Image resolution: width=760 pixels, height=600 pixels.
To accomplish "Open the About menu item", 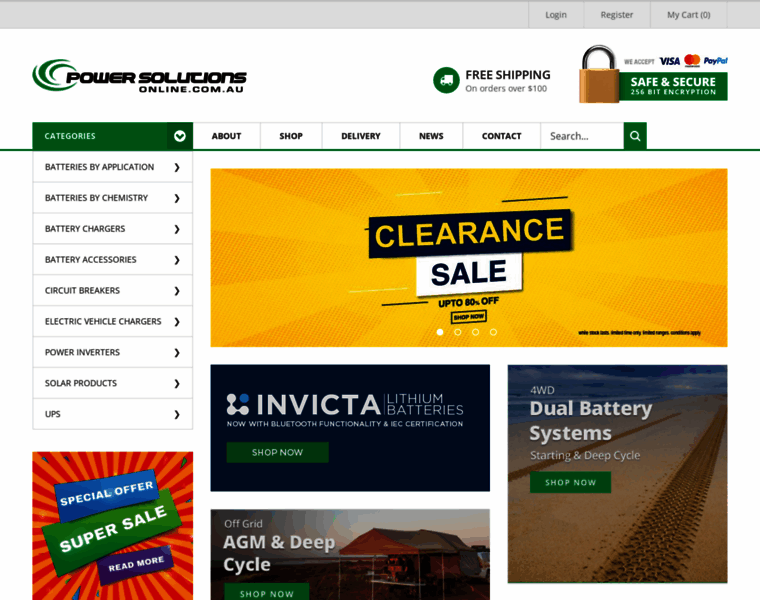I will pos(226,136).
